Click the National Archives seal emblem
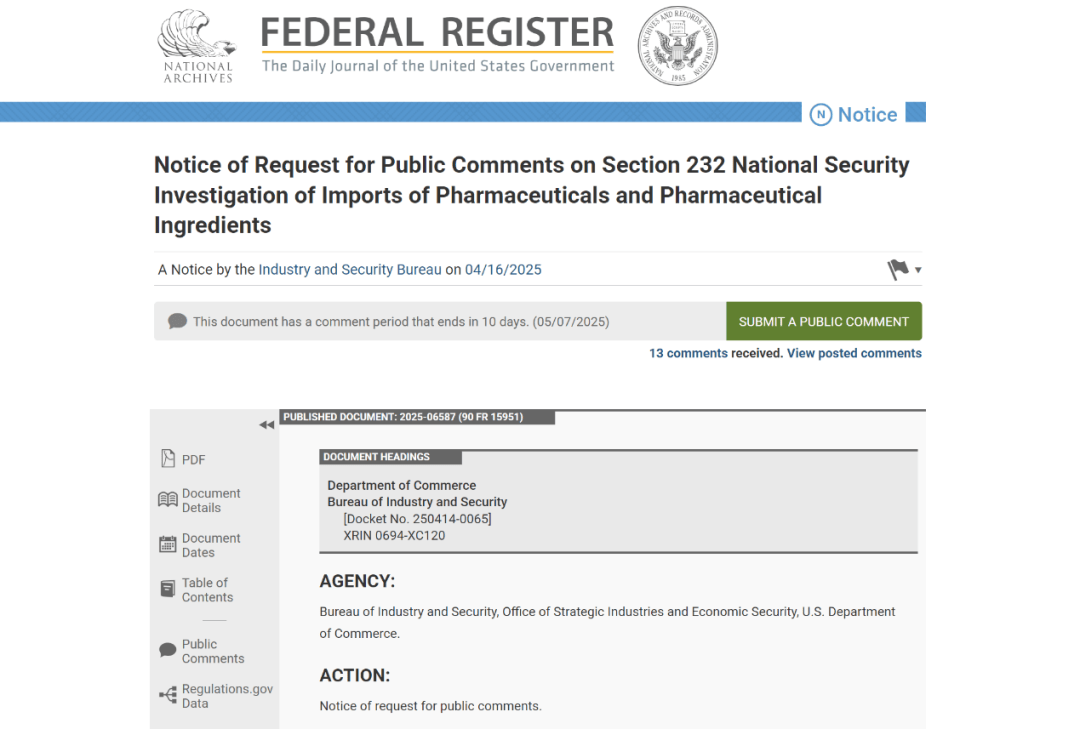 coord(677,46)
